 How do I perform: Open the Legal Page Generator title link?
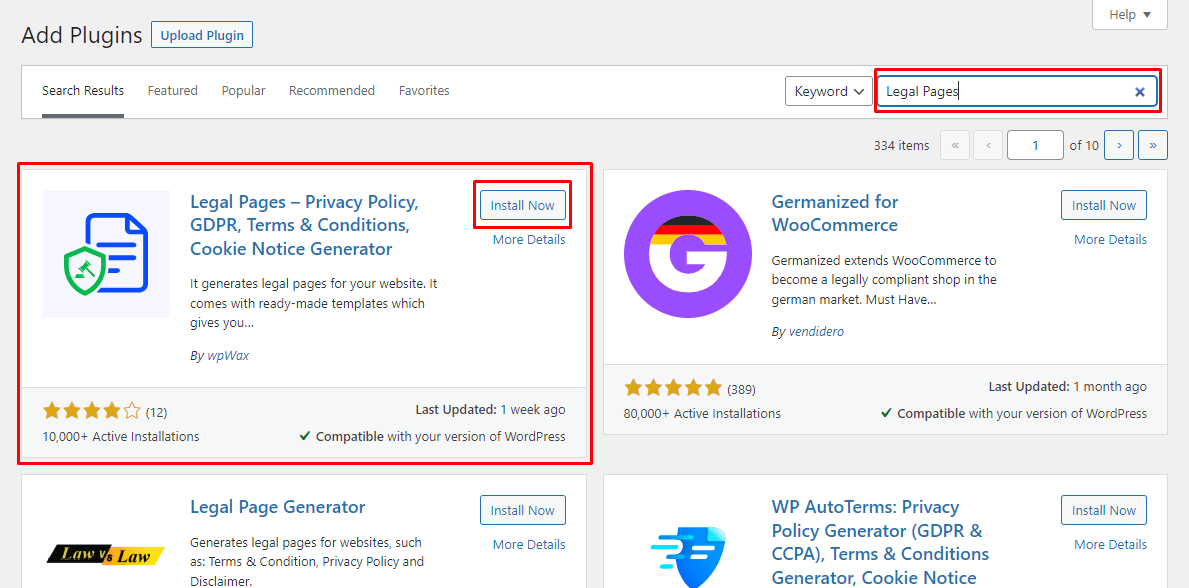click(278, 507)
